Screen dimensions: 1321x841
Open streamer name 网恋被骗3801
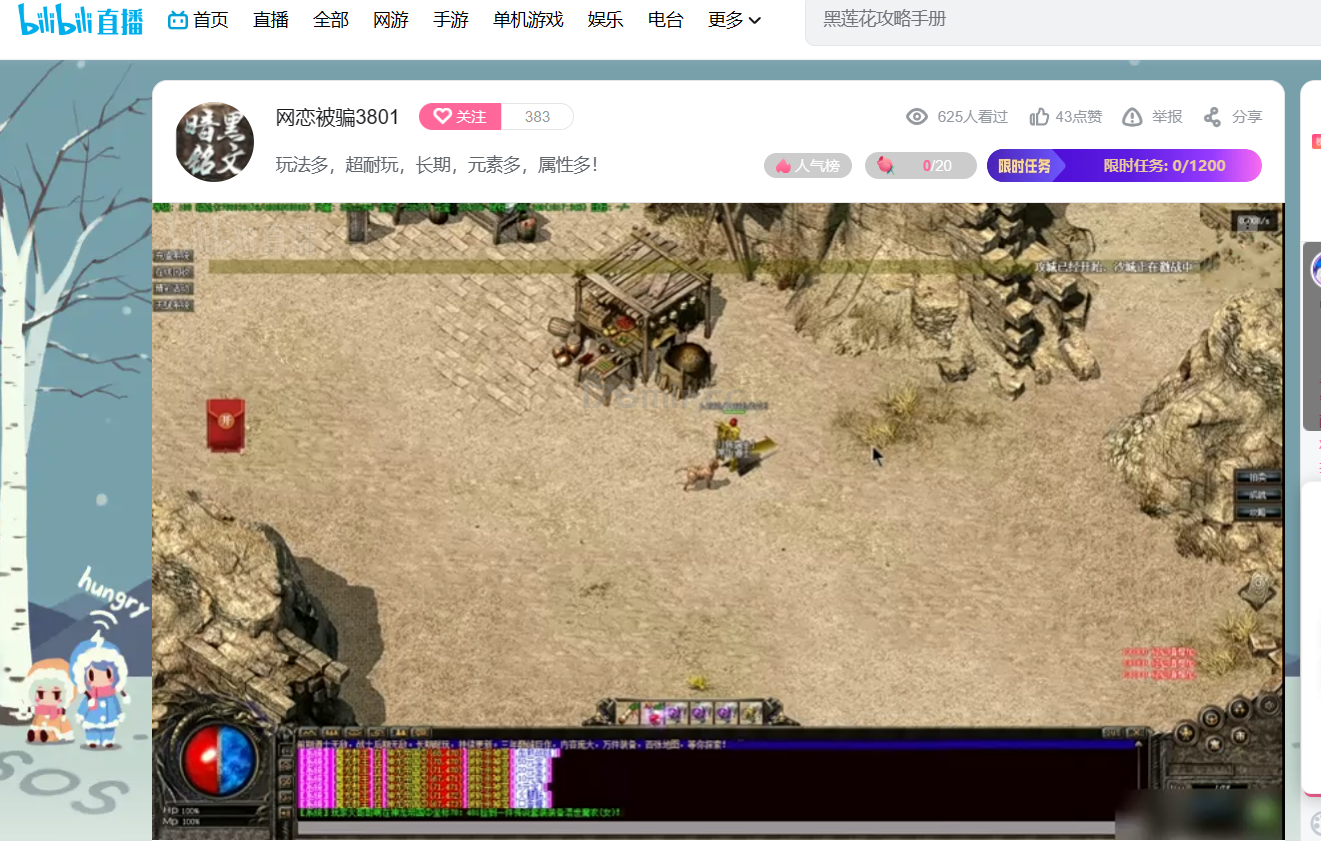[338, 117]
